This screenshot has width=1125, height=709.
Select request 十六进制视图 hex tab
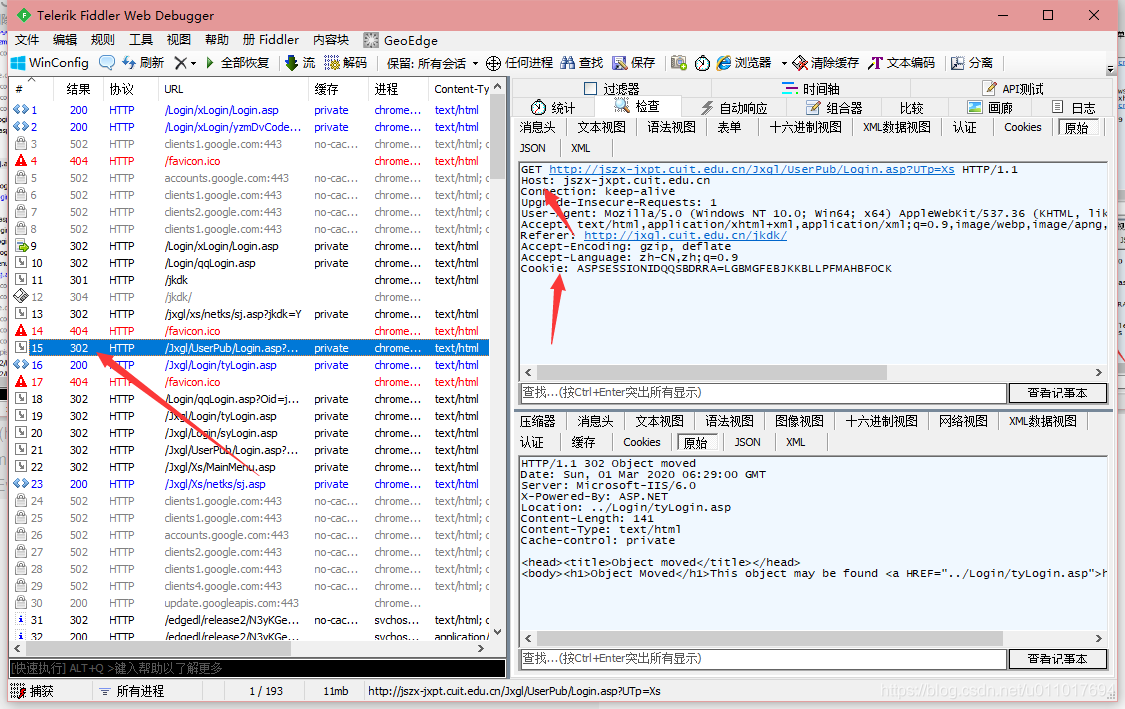point(805,127)
